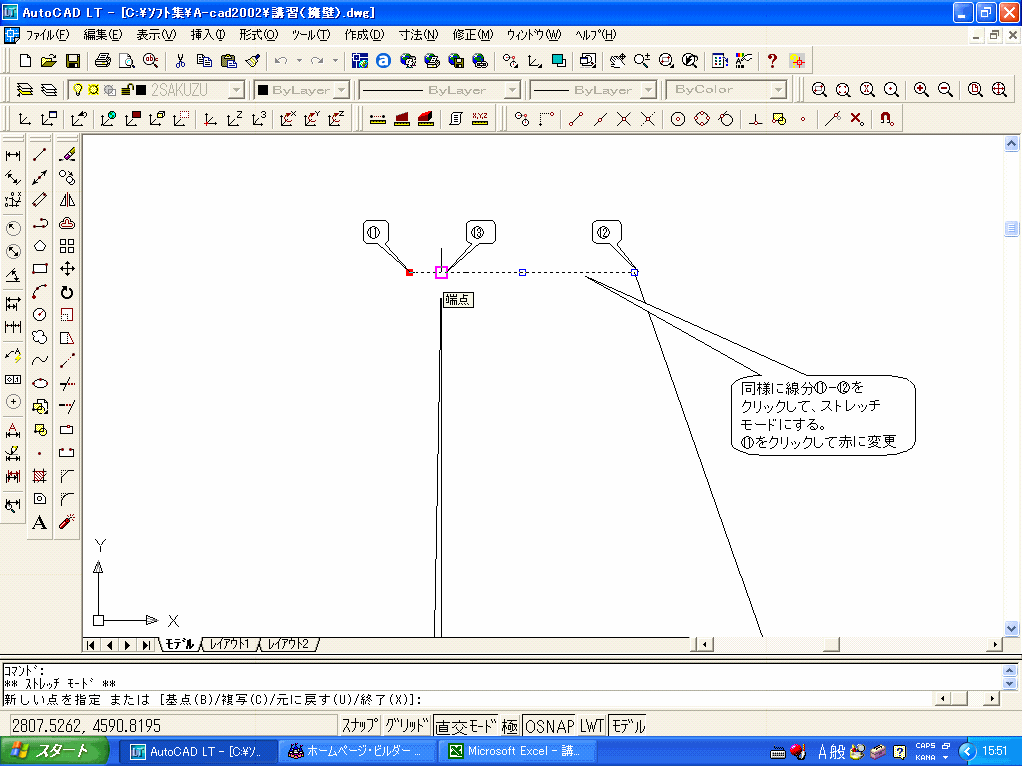Open the 表示(V) menu
The width and height of the screenshot is (1023, 767).
point(156,35)
